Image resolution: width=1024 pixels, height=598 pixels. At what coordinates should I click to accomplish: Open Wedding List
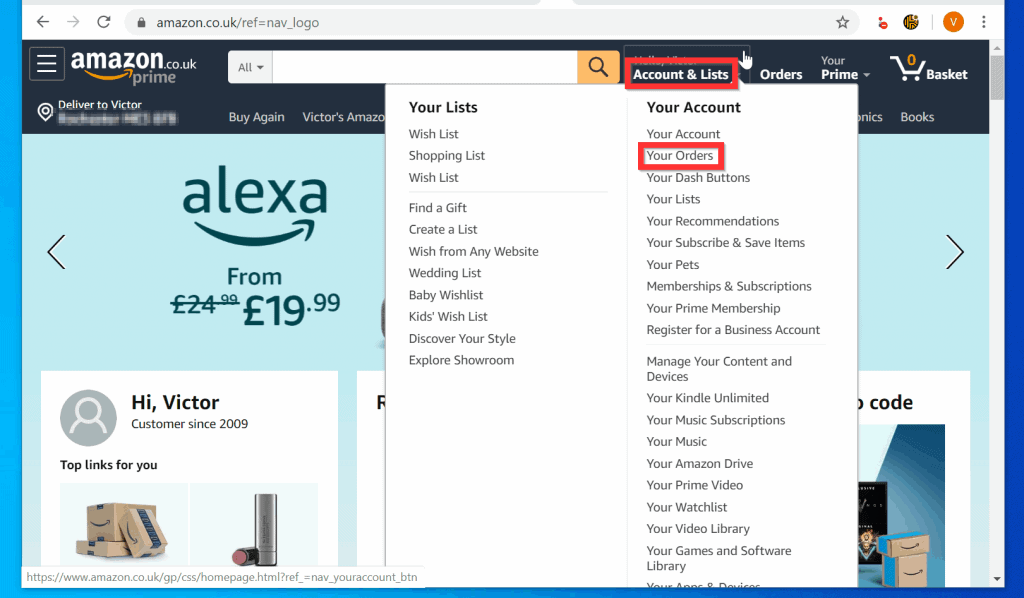pyautogui.click(x=445, y=273)
